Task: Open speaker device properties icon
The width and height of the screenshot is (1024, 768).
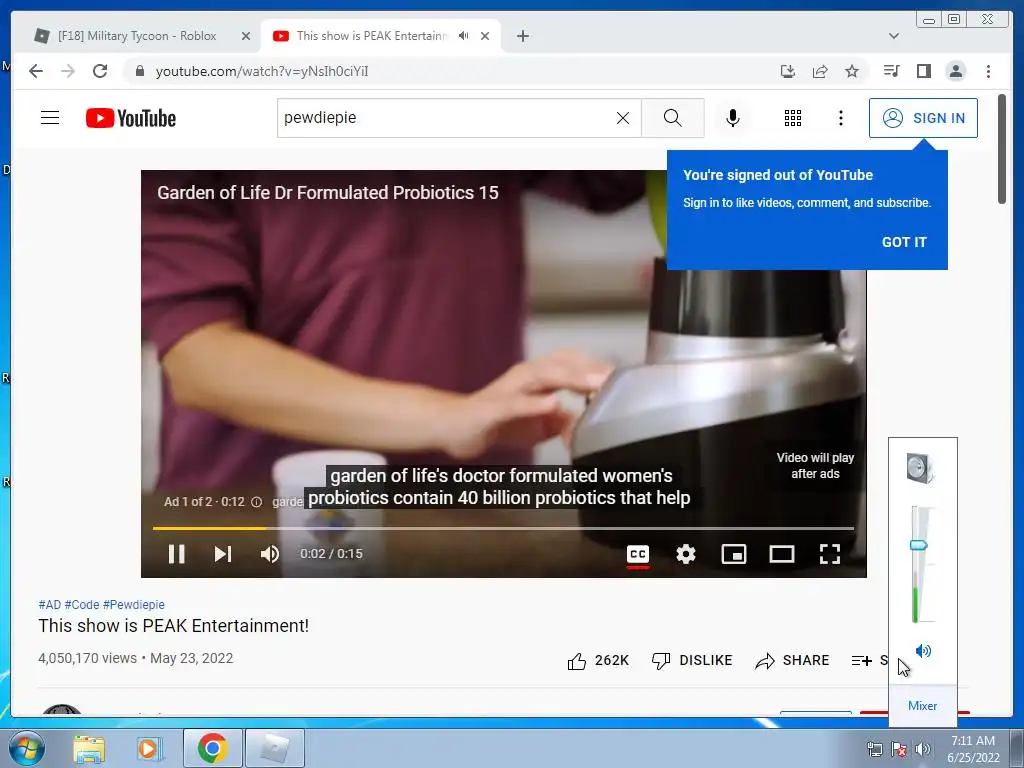Action: tap(921, 468)
